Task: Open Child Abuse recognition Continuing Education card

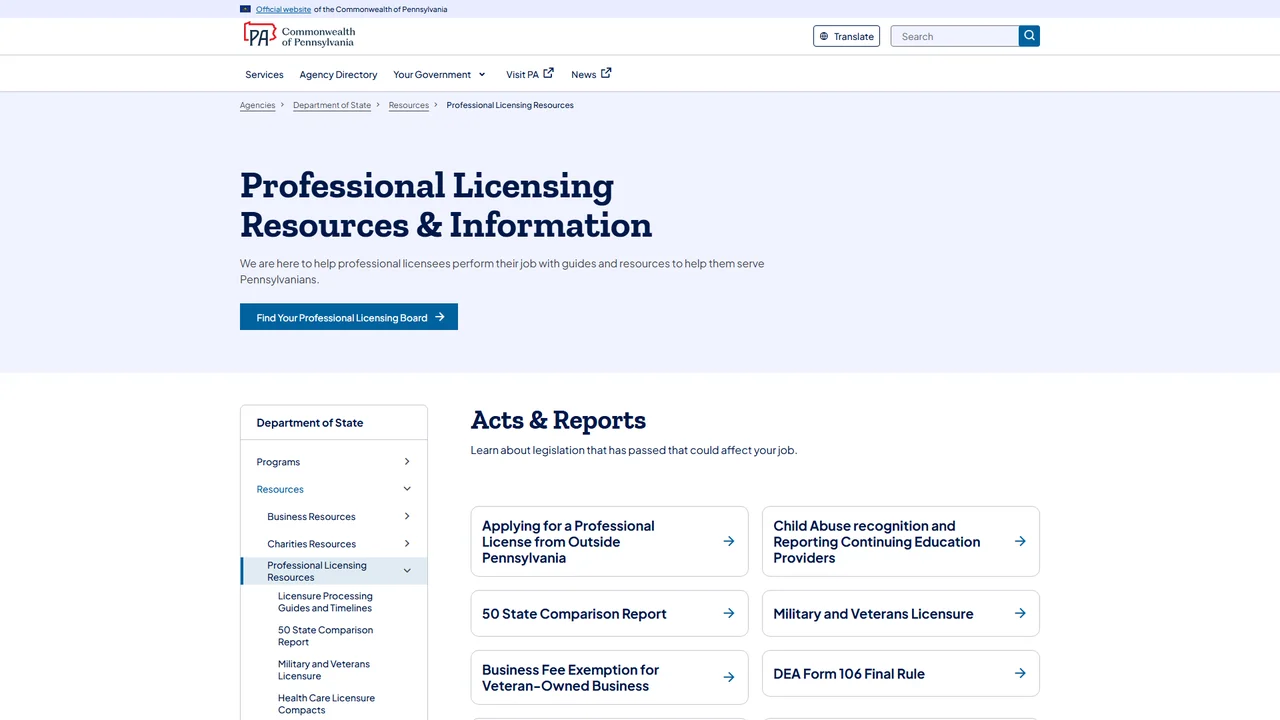Action: click(x=900, y=541)
